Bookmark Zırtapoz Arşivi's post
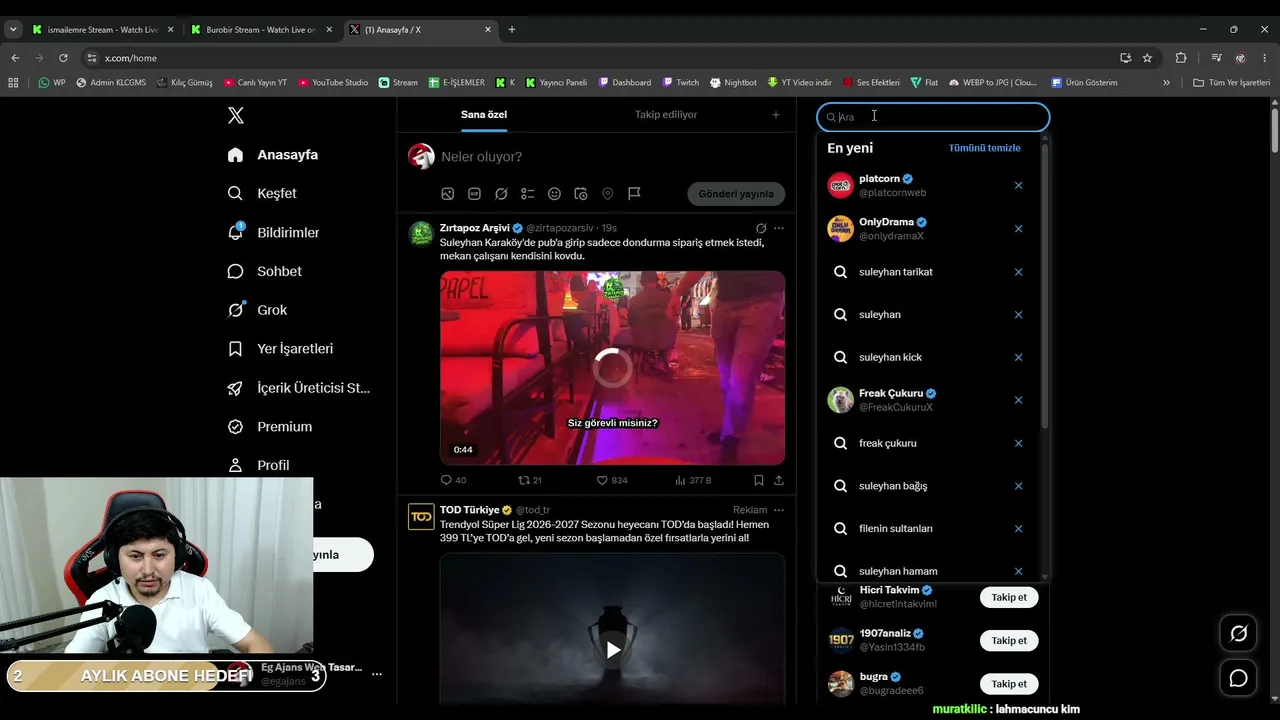This screenshot has height=720, width=1280. click(759, 480)
